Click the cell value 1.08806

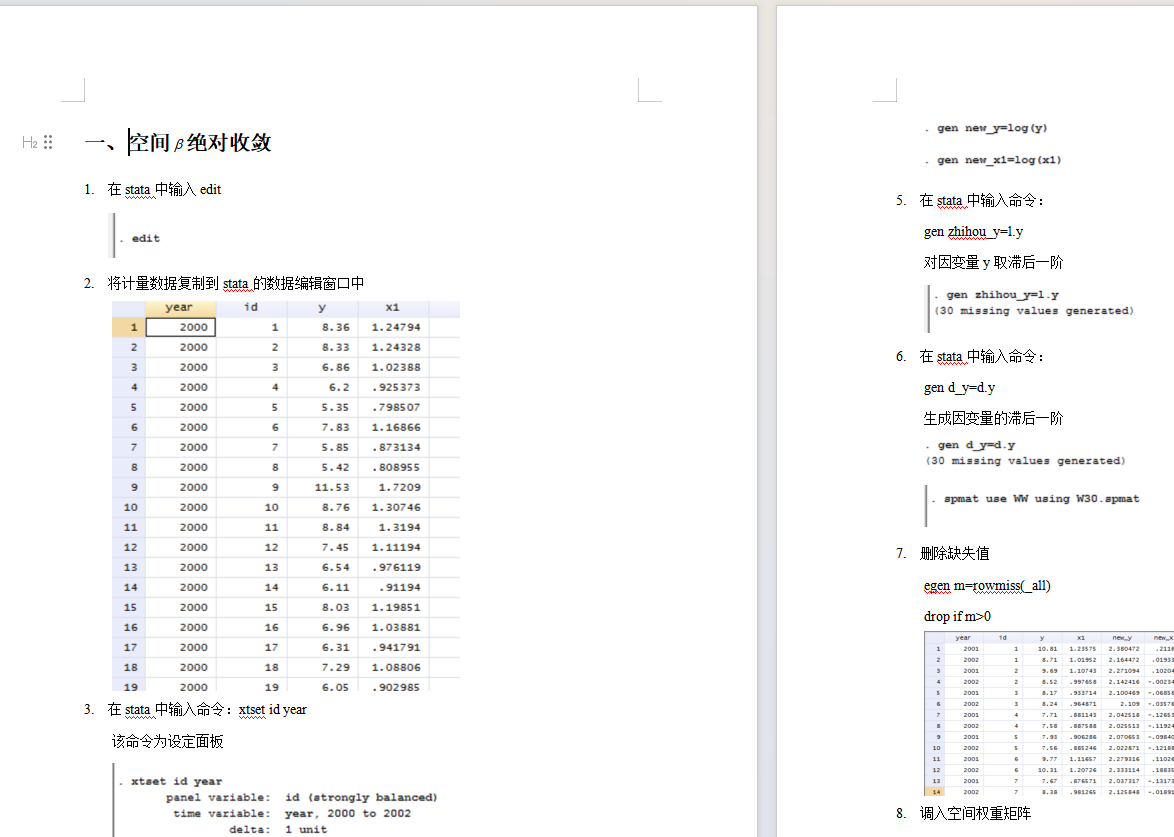(396, 668)
